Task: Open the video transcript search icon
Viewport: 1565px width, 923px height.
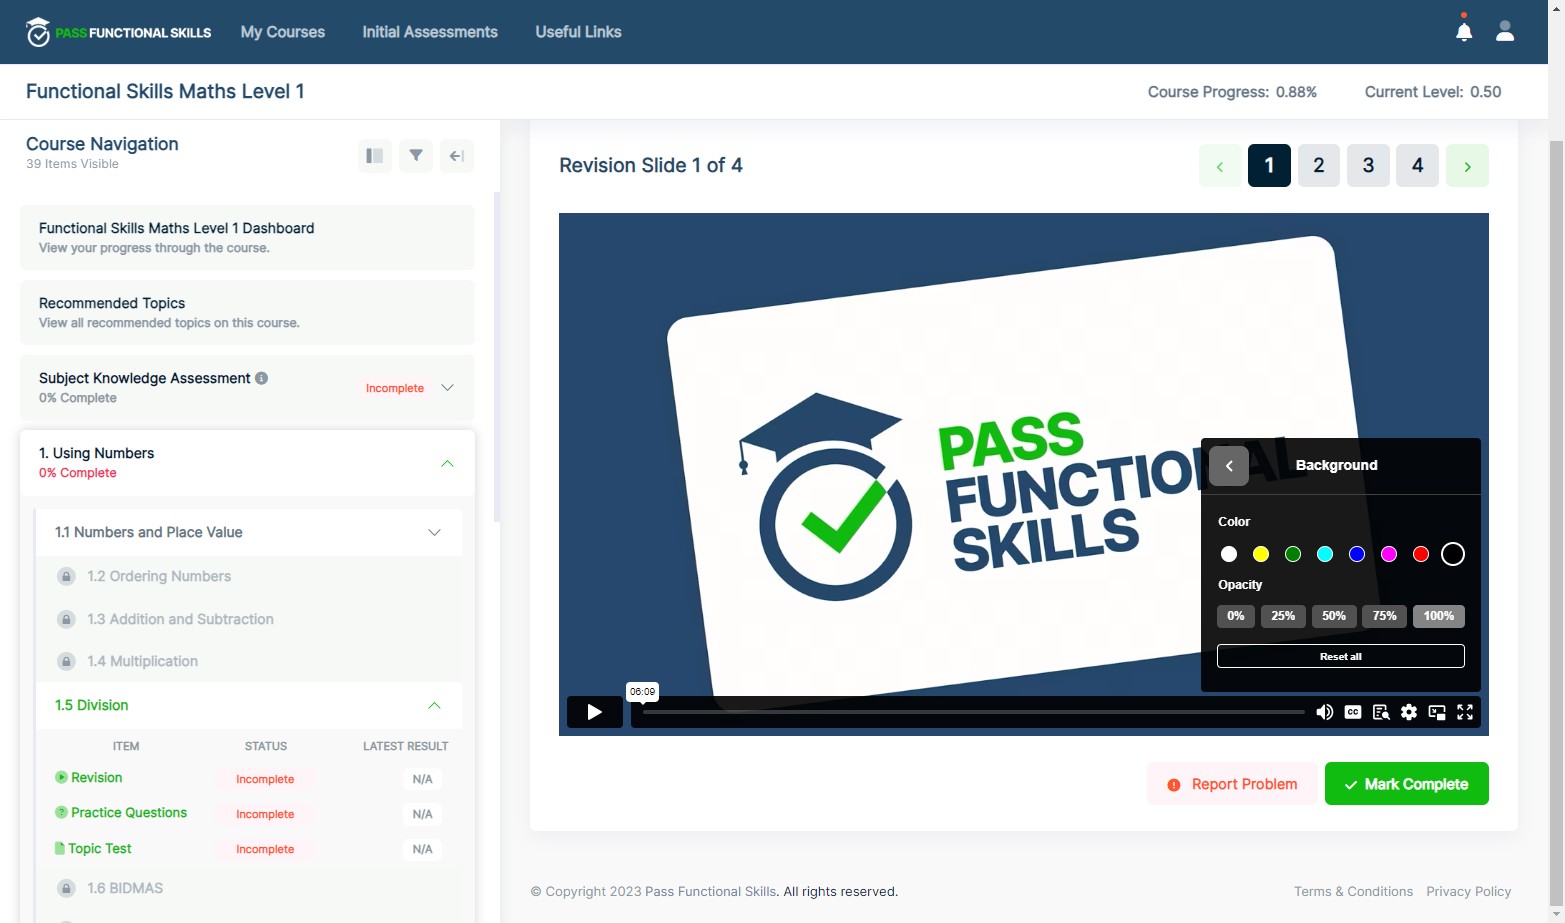Action: pyautogui.click(x=1381, y=712)
